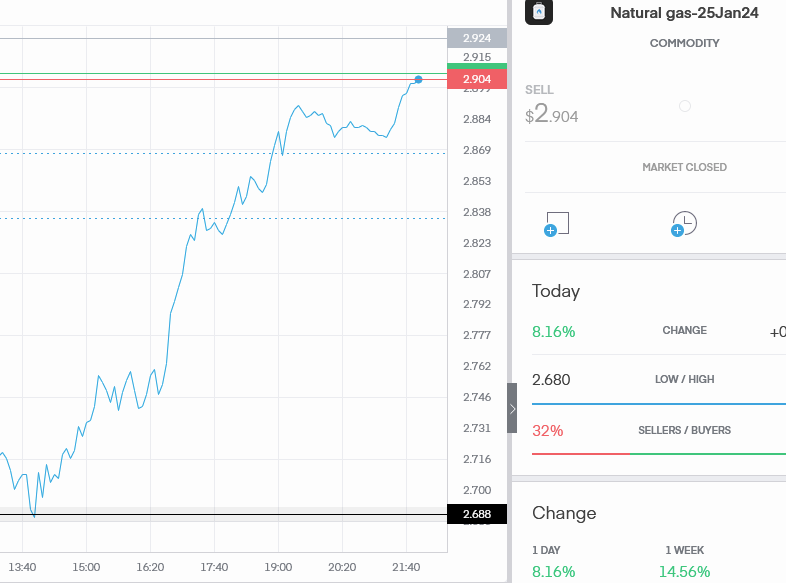Screen dimensions: 786x583
Task: Click the red 2.904 sell price tag
Action: click(x=477, y=79)
